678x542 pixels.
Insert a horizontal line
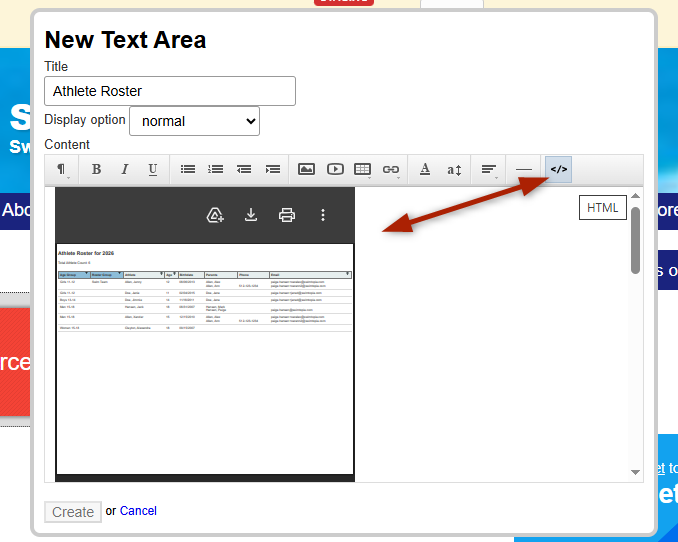coord(524,170)
